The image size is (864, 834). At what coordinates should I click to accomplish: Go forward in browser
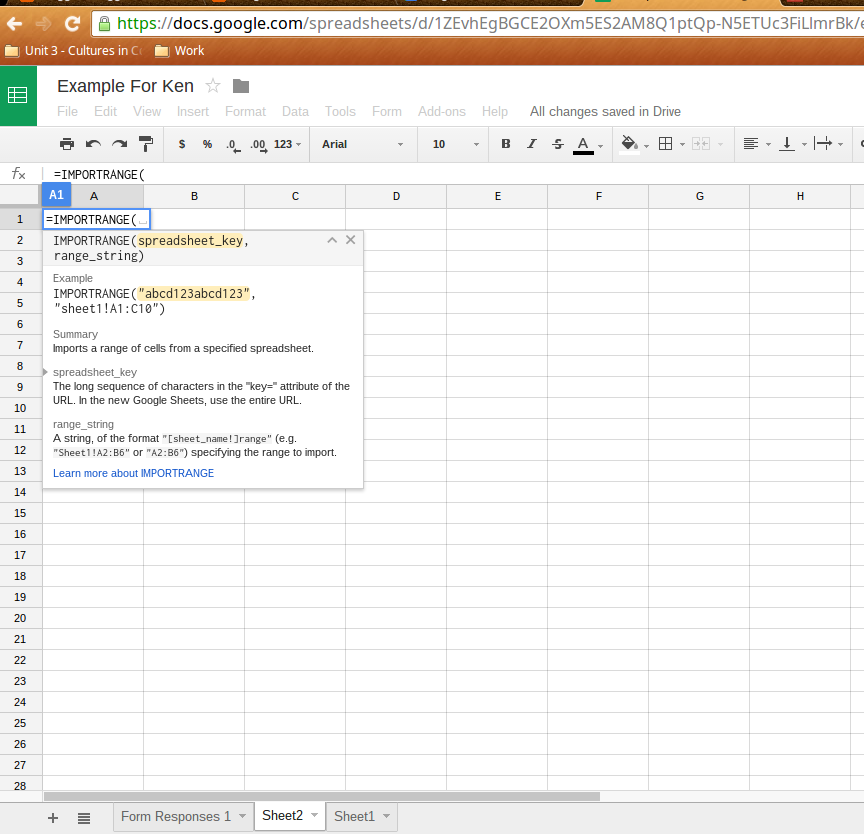43,24
